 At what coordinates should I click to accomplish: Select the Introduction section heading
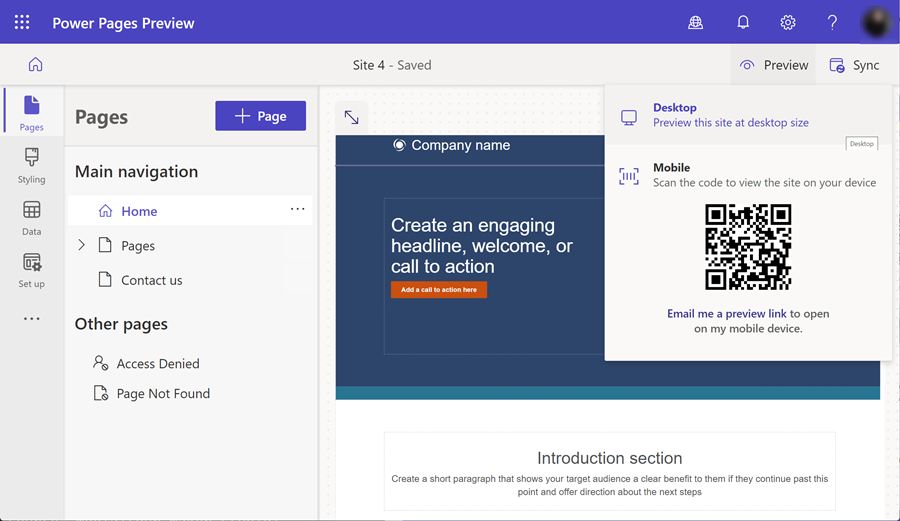point(610,458)
